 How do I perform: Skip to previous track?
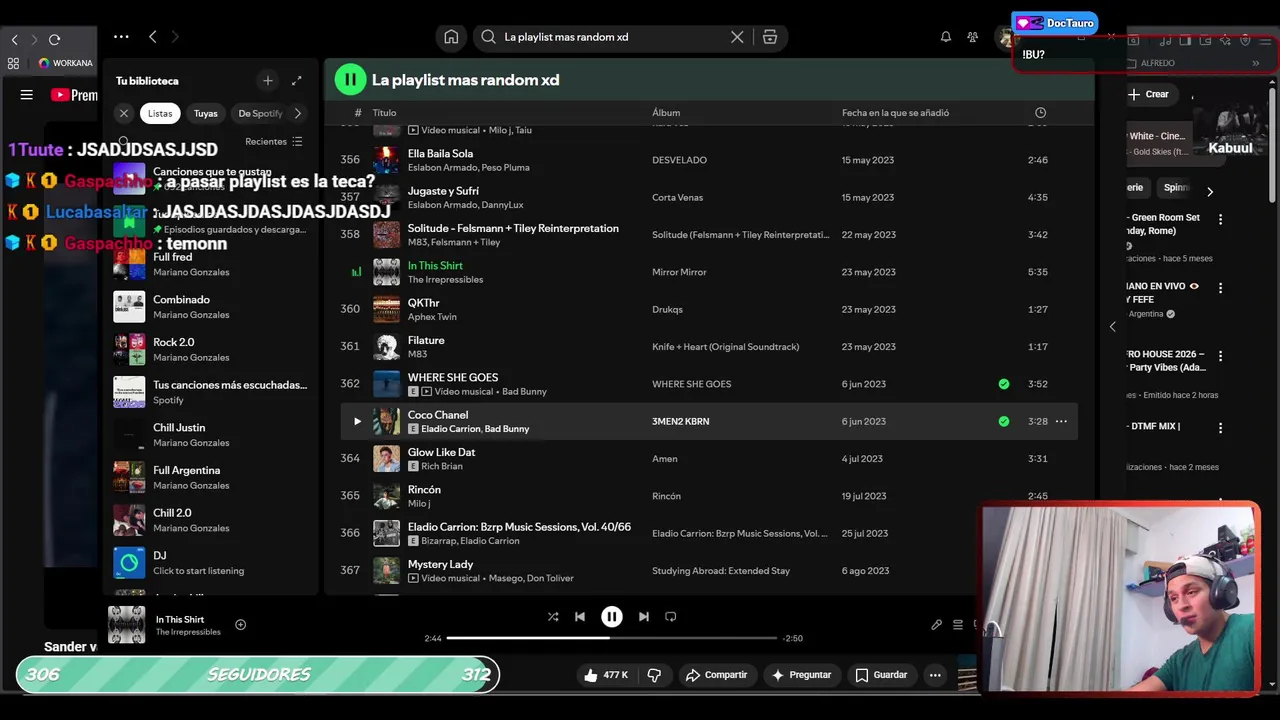coord(580,617)
